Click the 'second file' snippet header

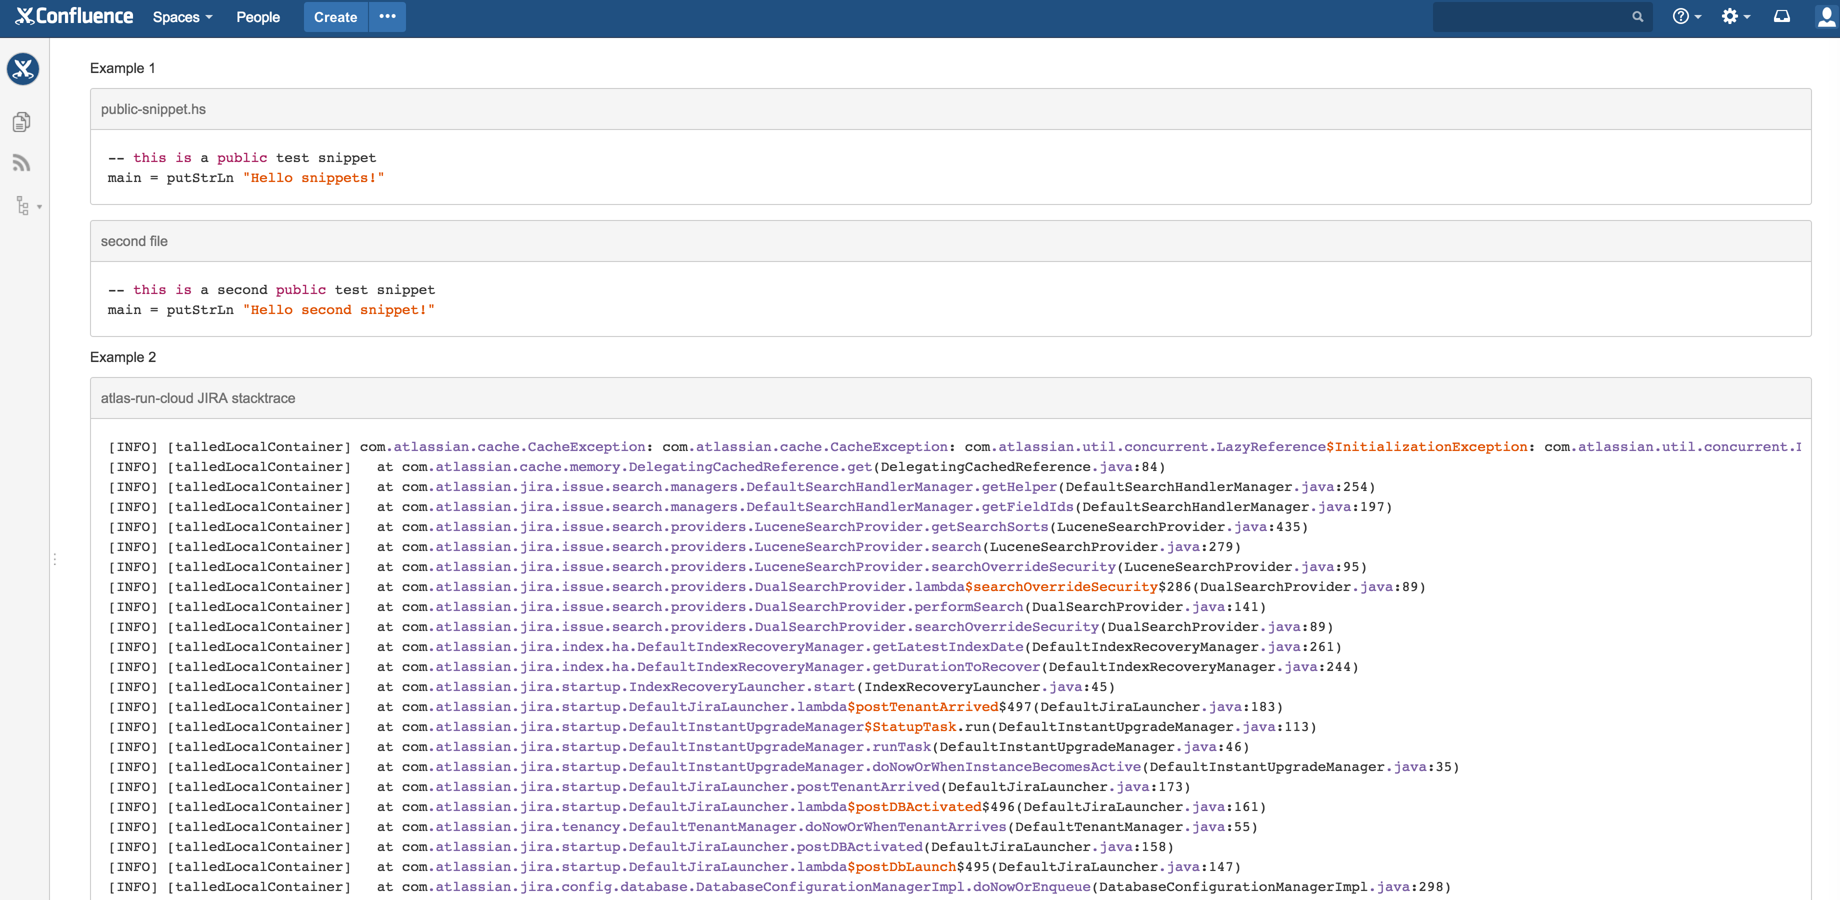[950, 241]
